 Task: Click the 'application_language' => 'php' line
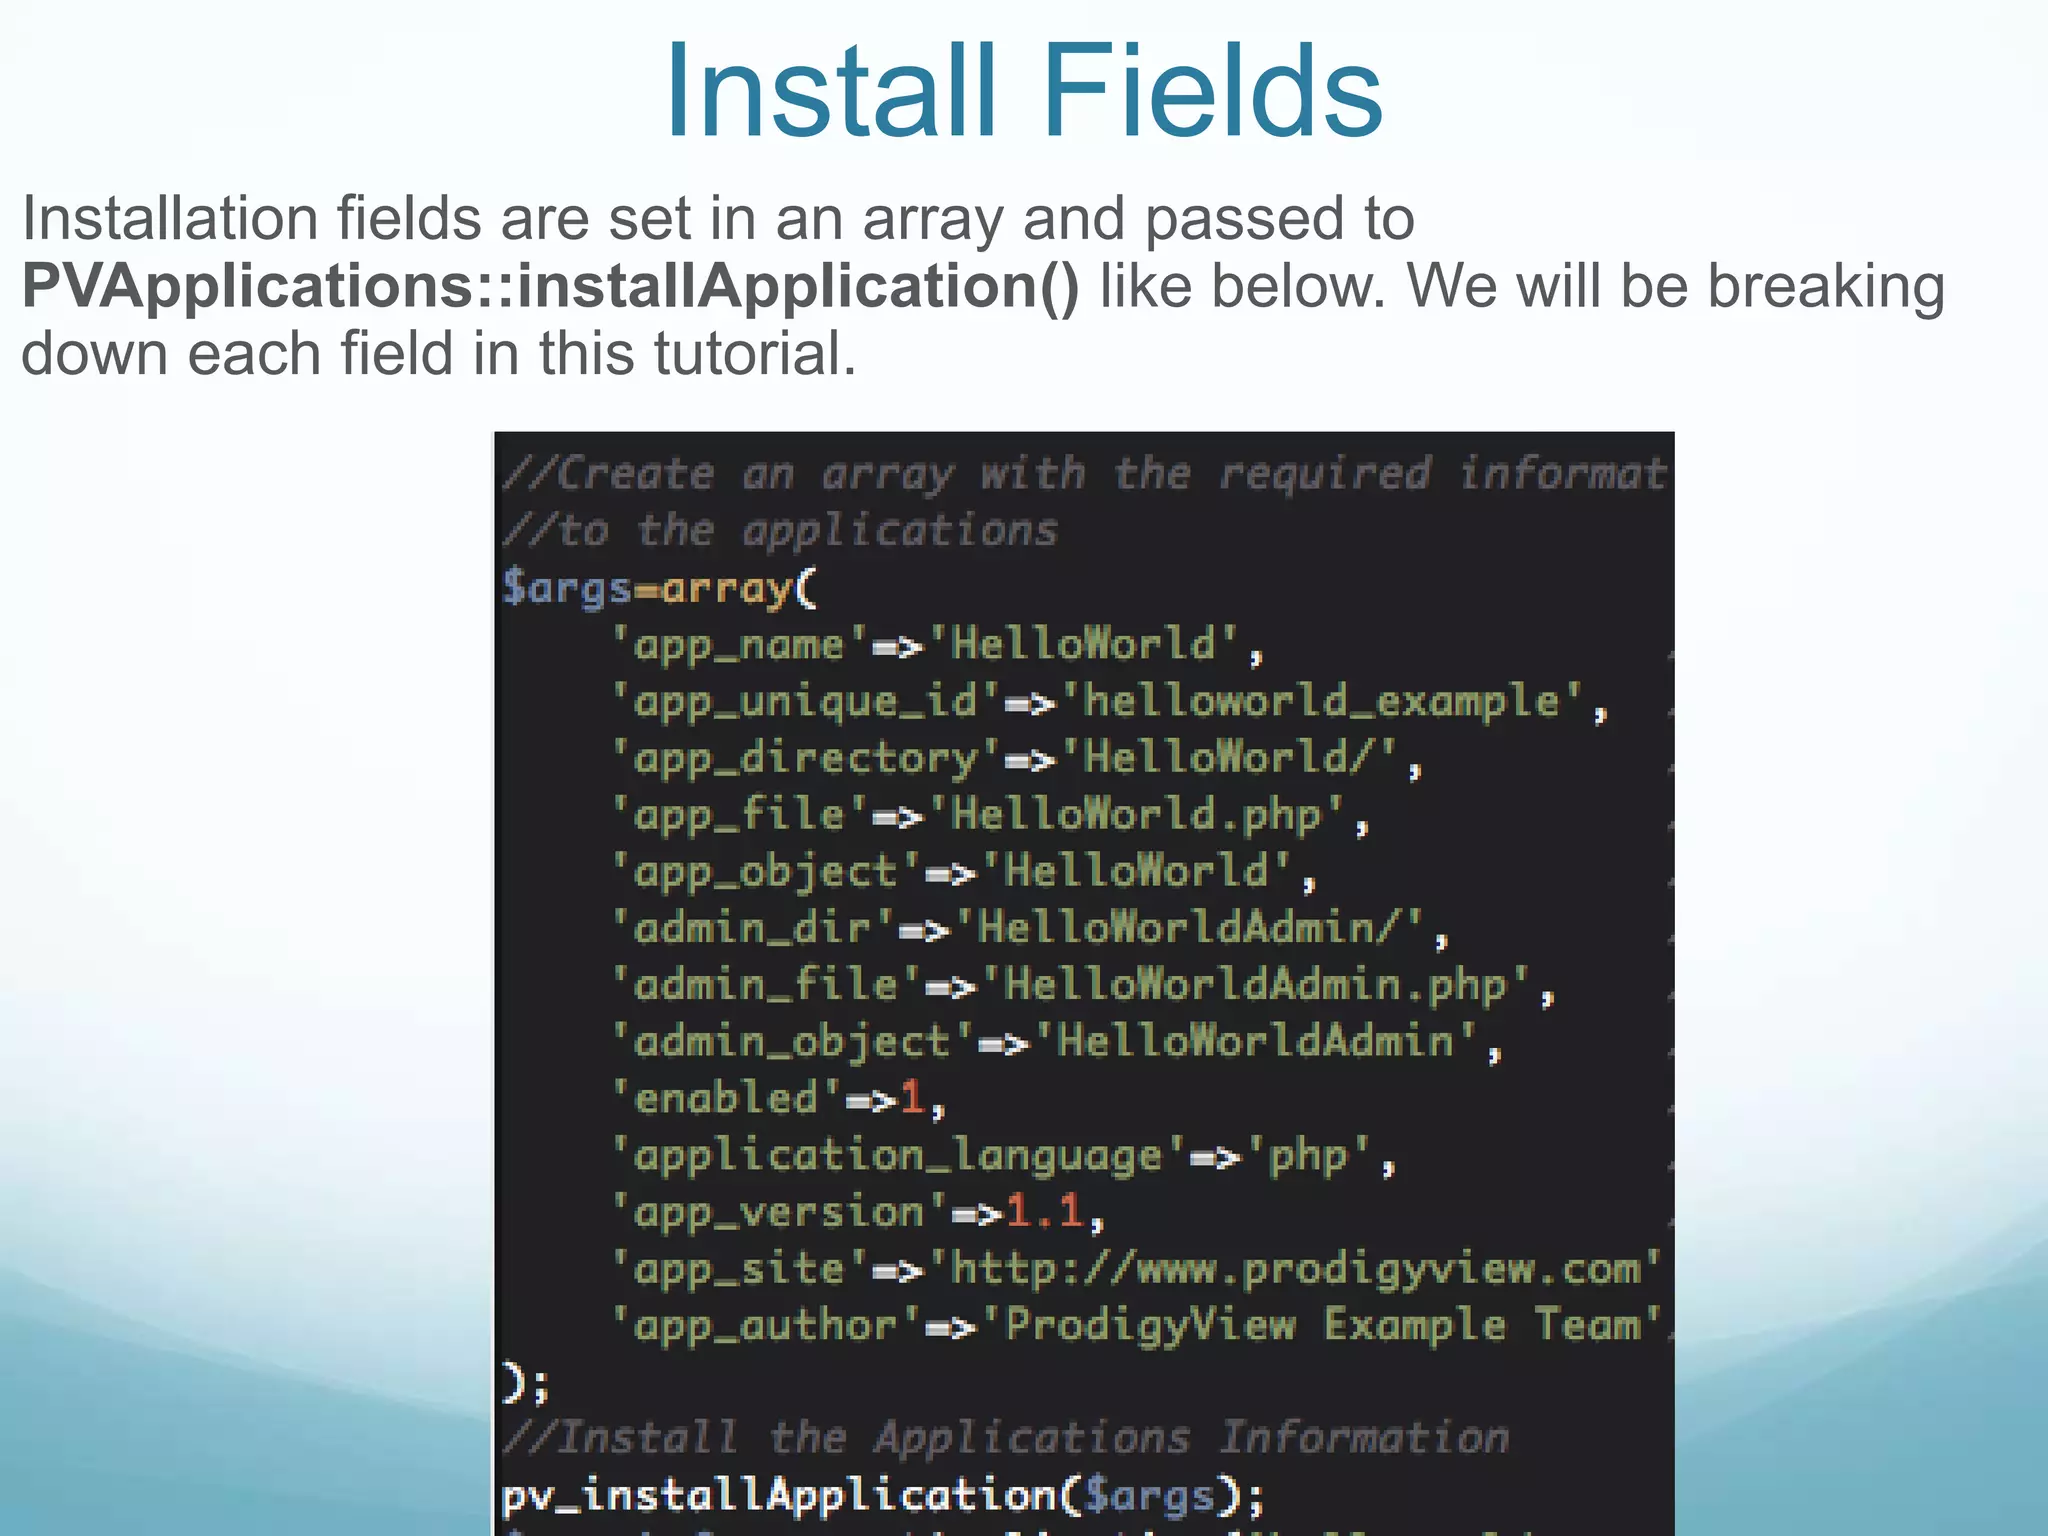[1003, 1156]
